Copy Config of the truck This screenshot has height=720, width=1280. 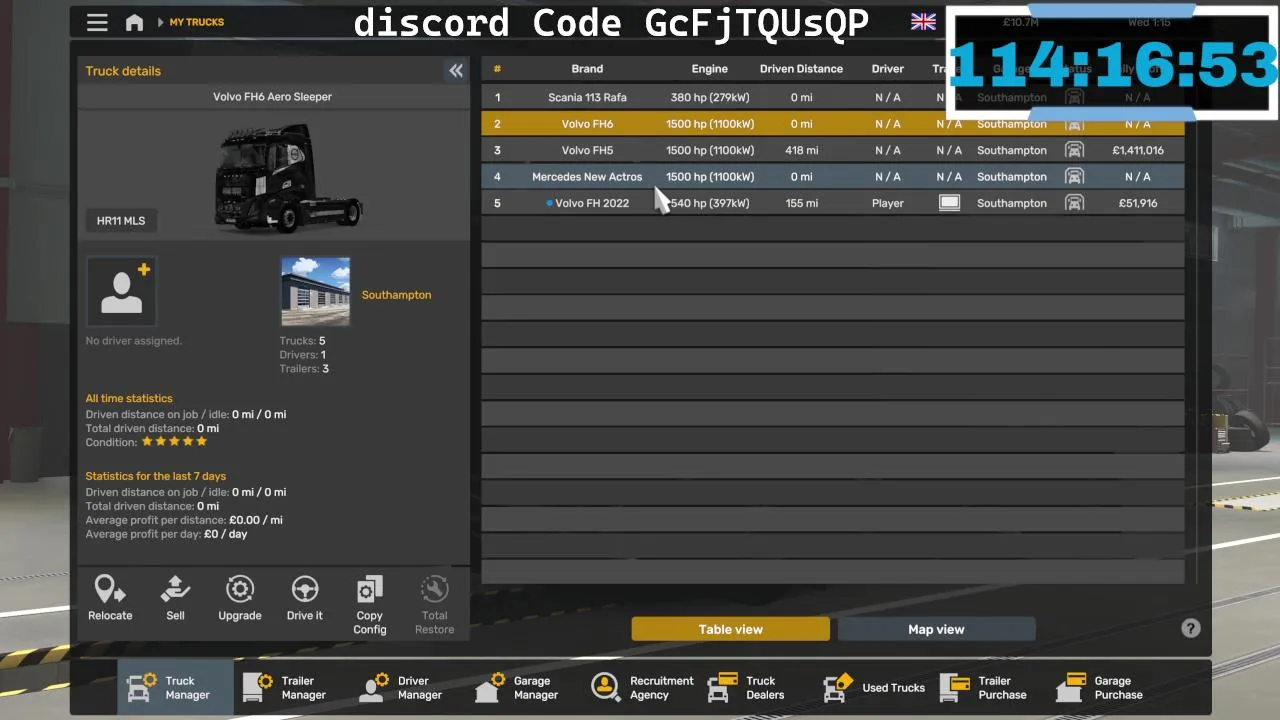pyautogui.click(x=370, y=605)
